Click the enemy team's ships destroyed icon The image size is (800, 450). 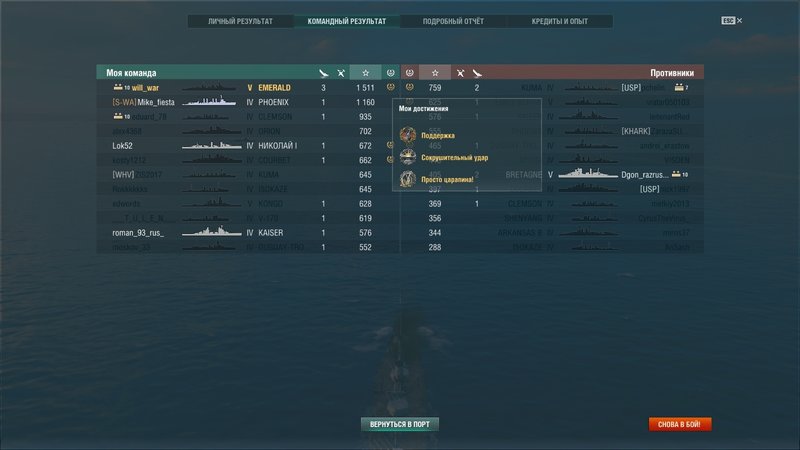(460, 73)
